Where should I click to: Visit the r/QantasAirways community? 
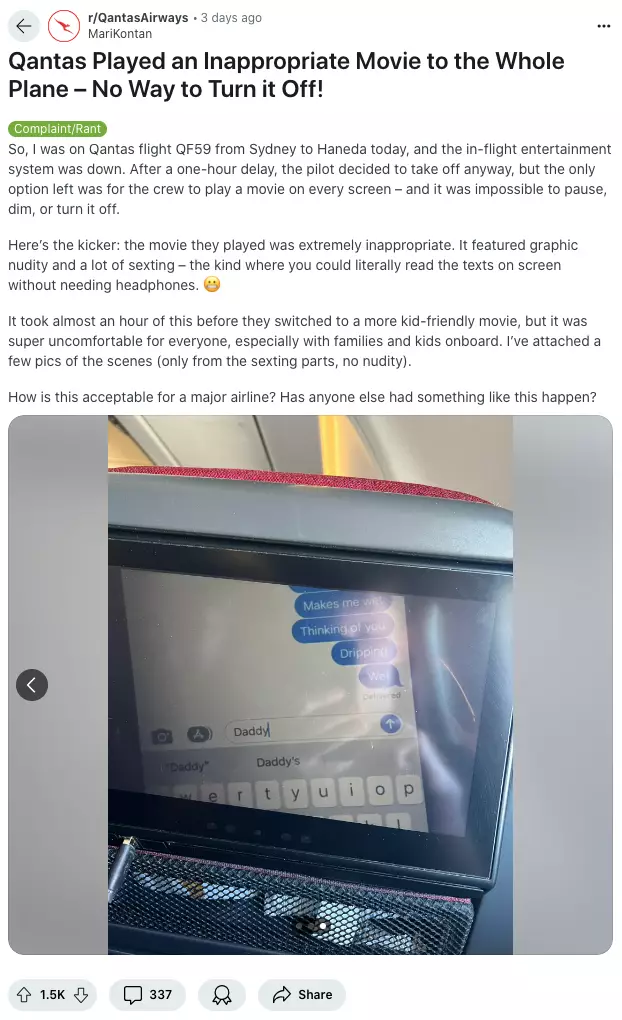(138, 18)
